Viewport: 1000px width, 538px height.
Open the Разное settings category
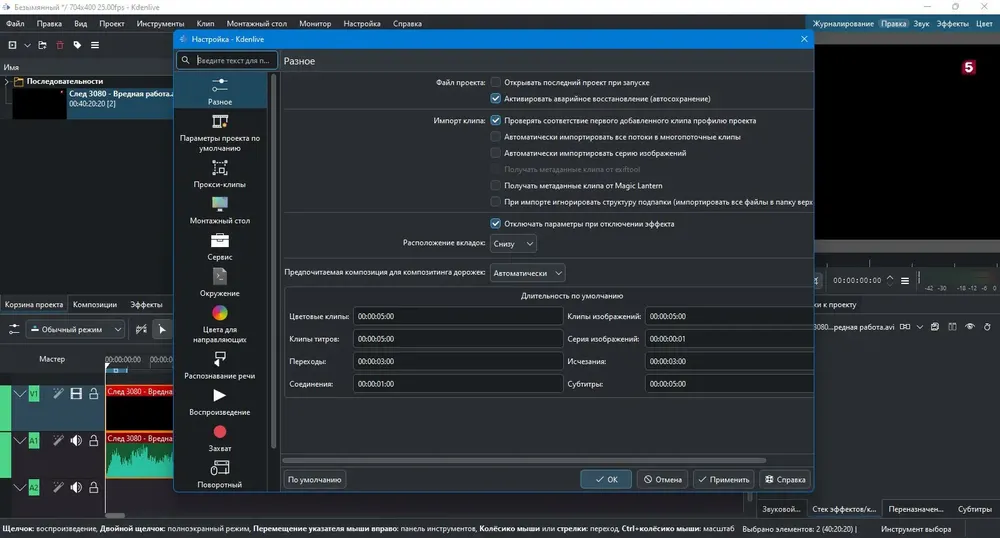point(219,91)
